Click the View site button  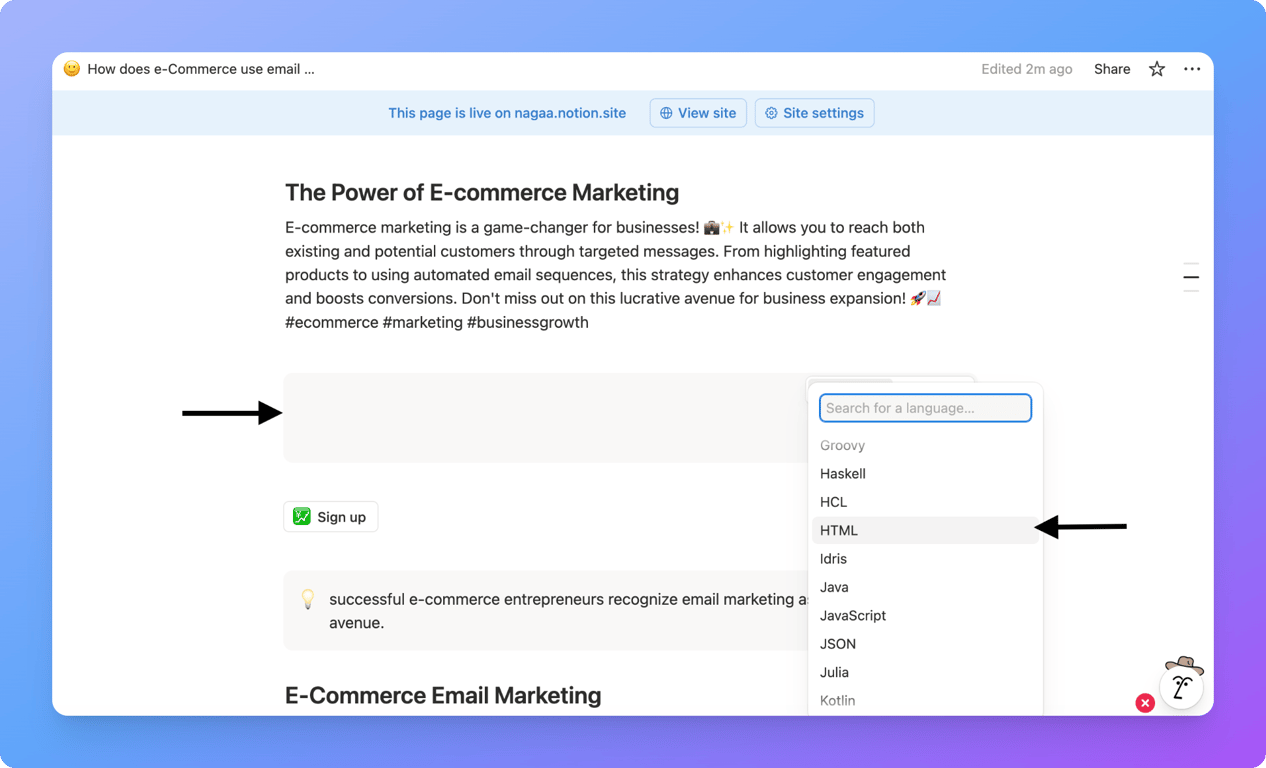pyautogui.click(x=698, y=113)
